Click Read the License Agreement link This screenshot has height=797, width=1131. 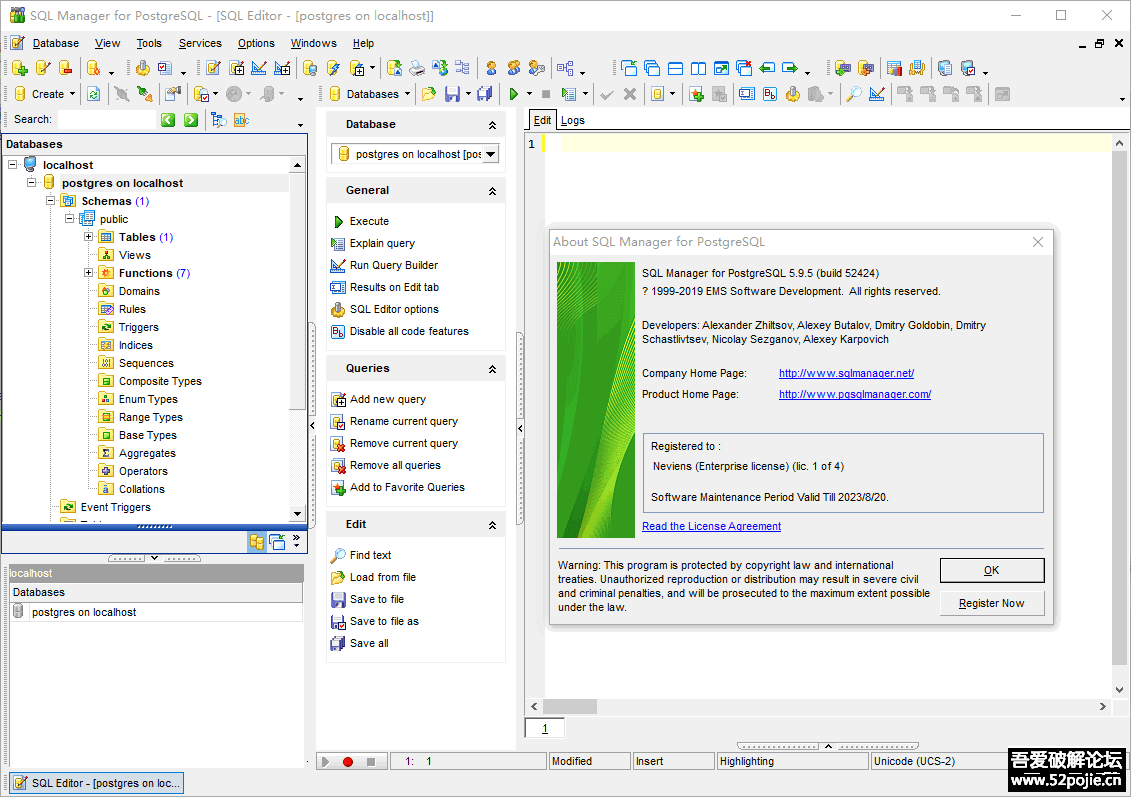tap(711, 526)
